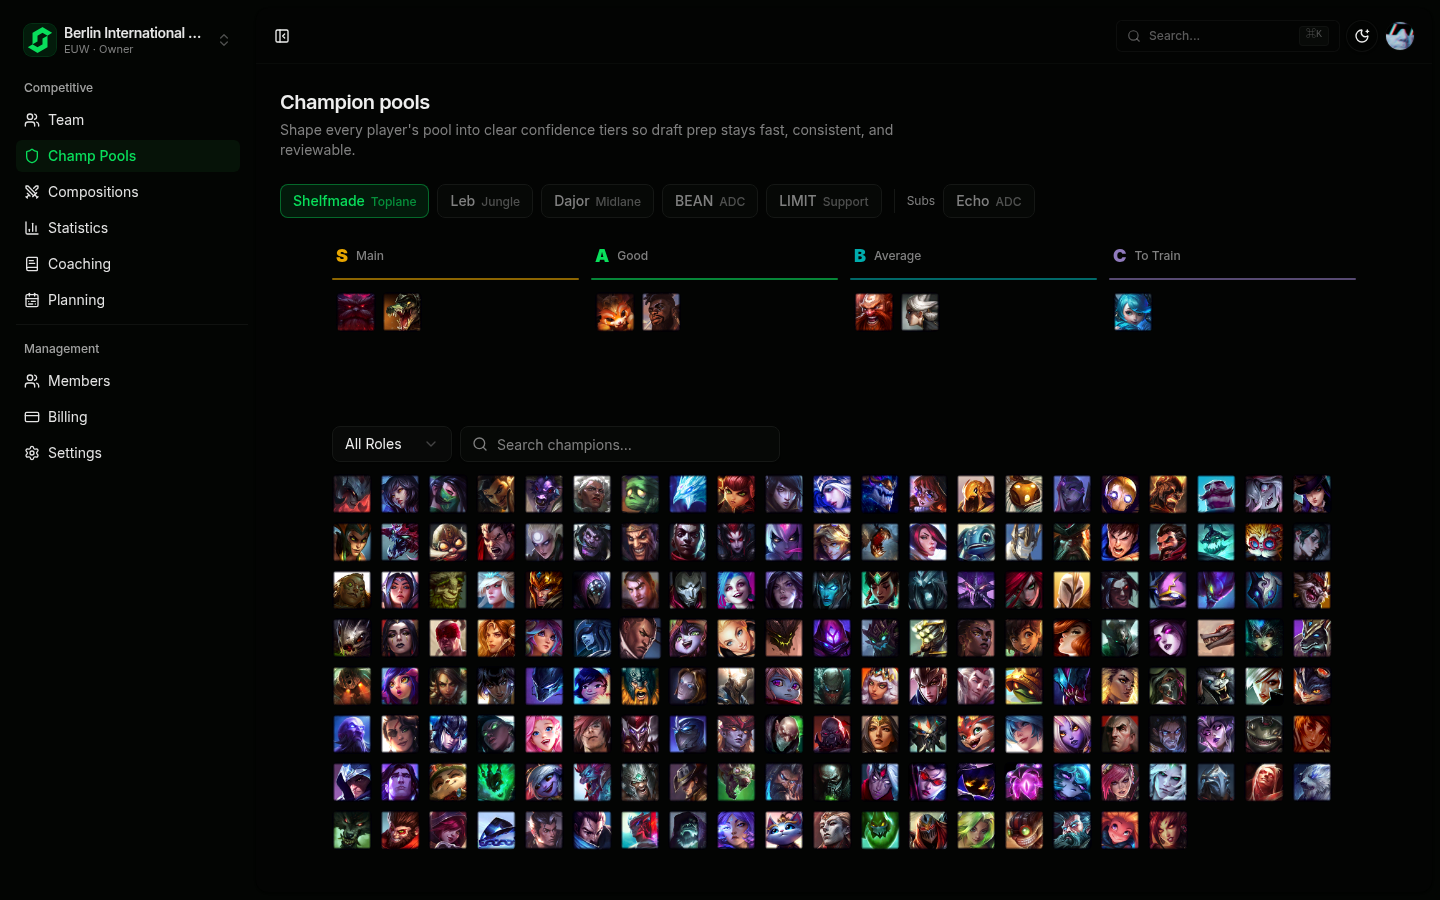Select Ivern champion icon
The height and width of the screenshot is (900, 1440).
(x=448, y=590)
